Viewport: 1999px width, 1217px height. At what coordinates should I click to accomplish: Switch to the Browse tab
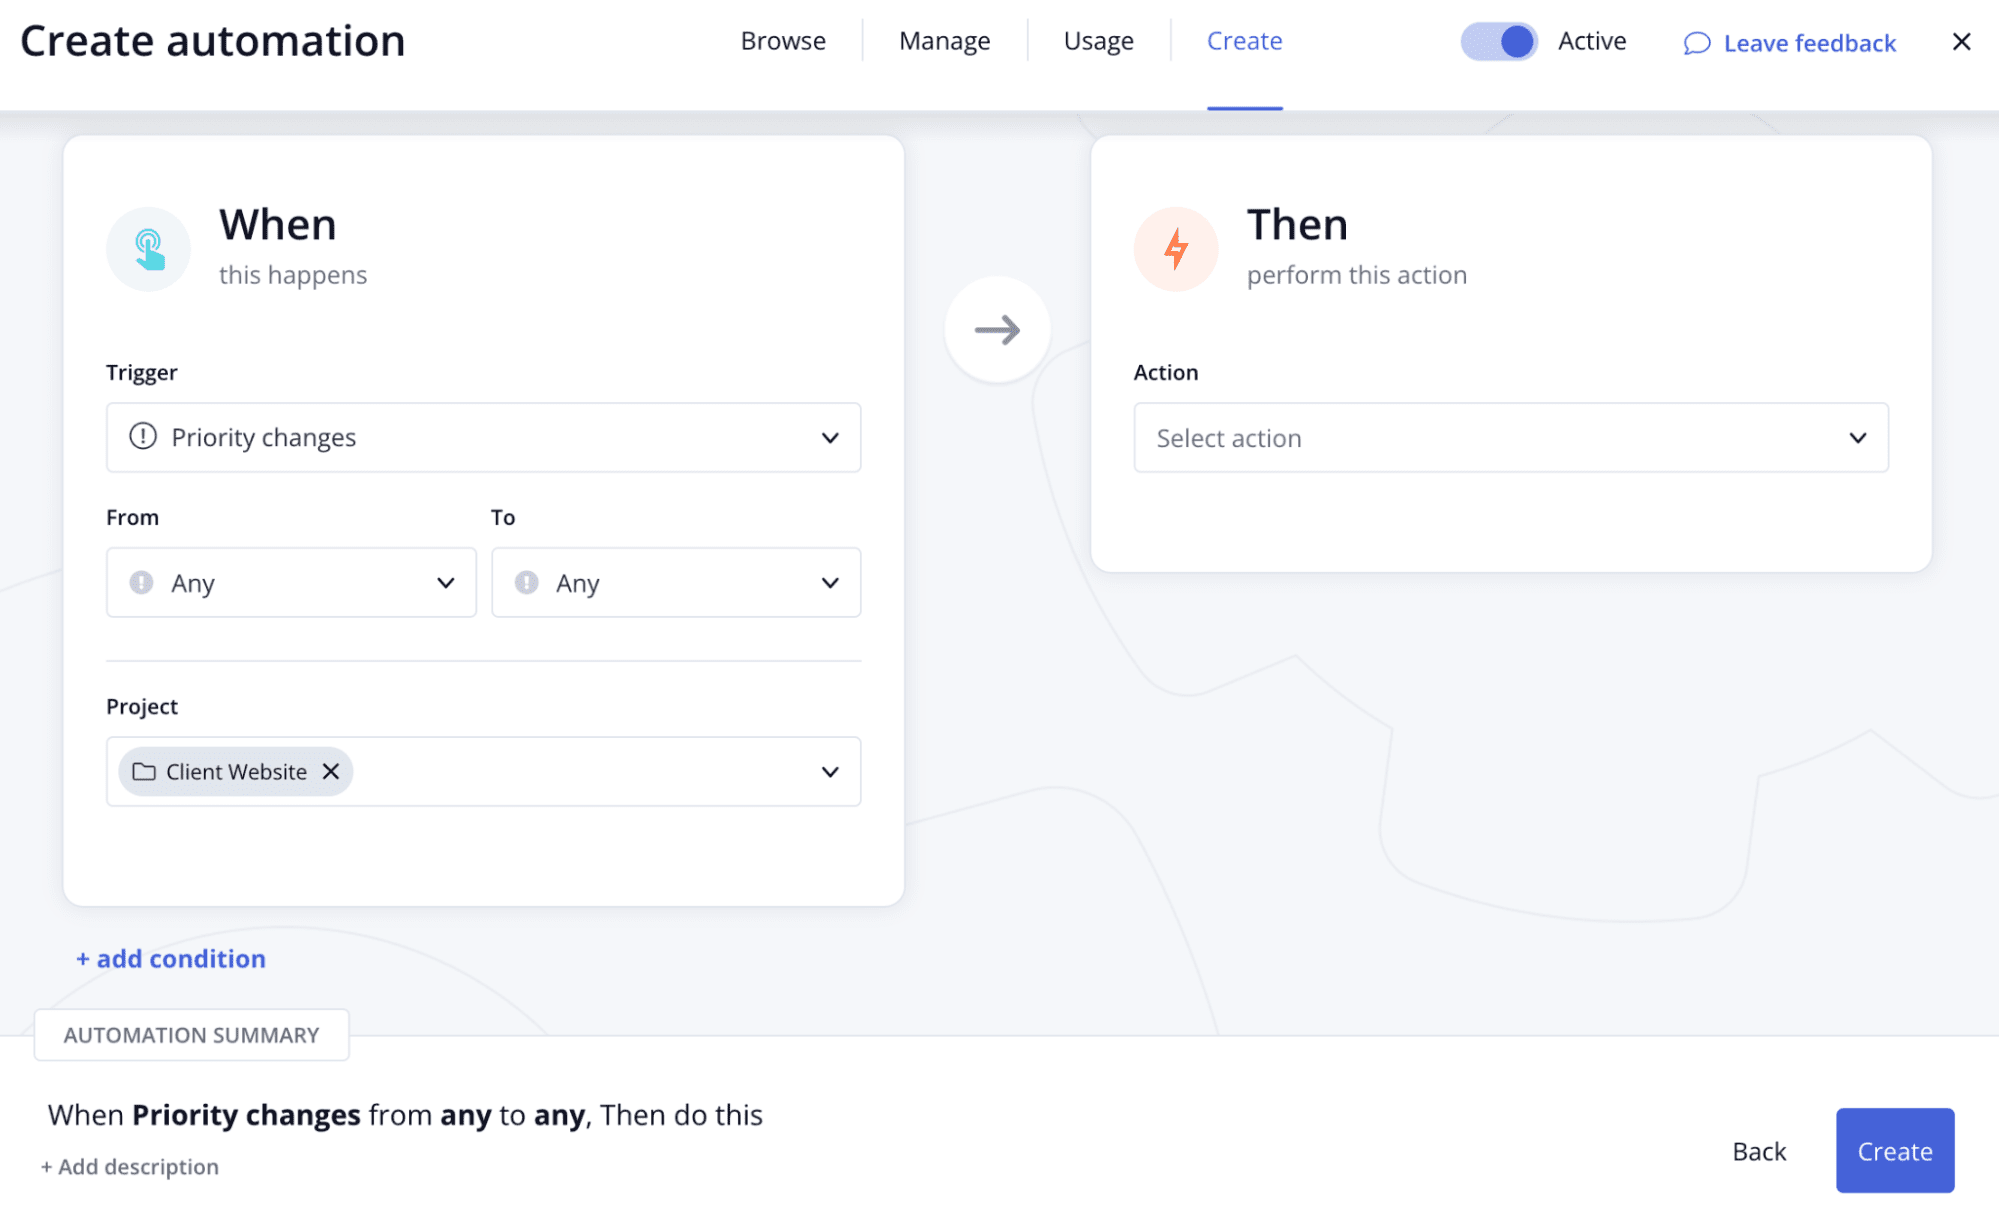click(782, 40)
